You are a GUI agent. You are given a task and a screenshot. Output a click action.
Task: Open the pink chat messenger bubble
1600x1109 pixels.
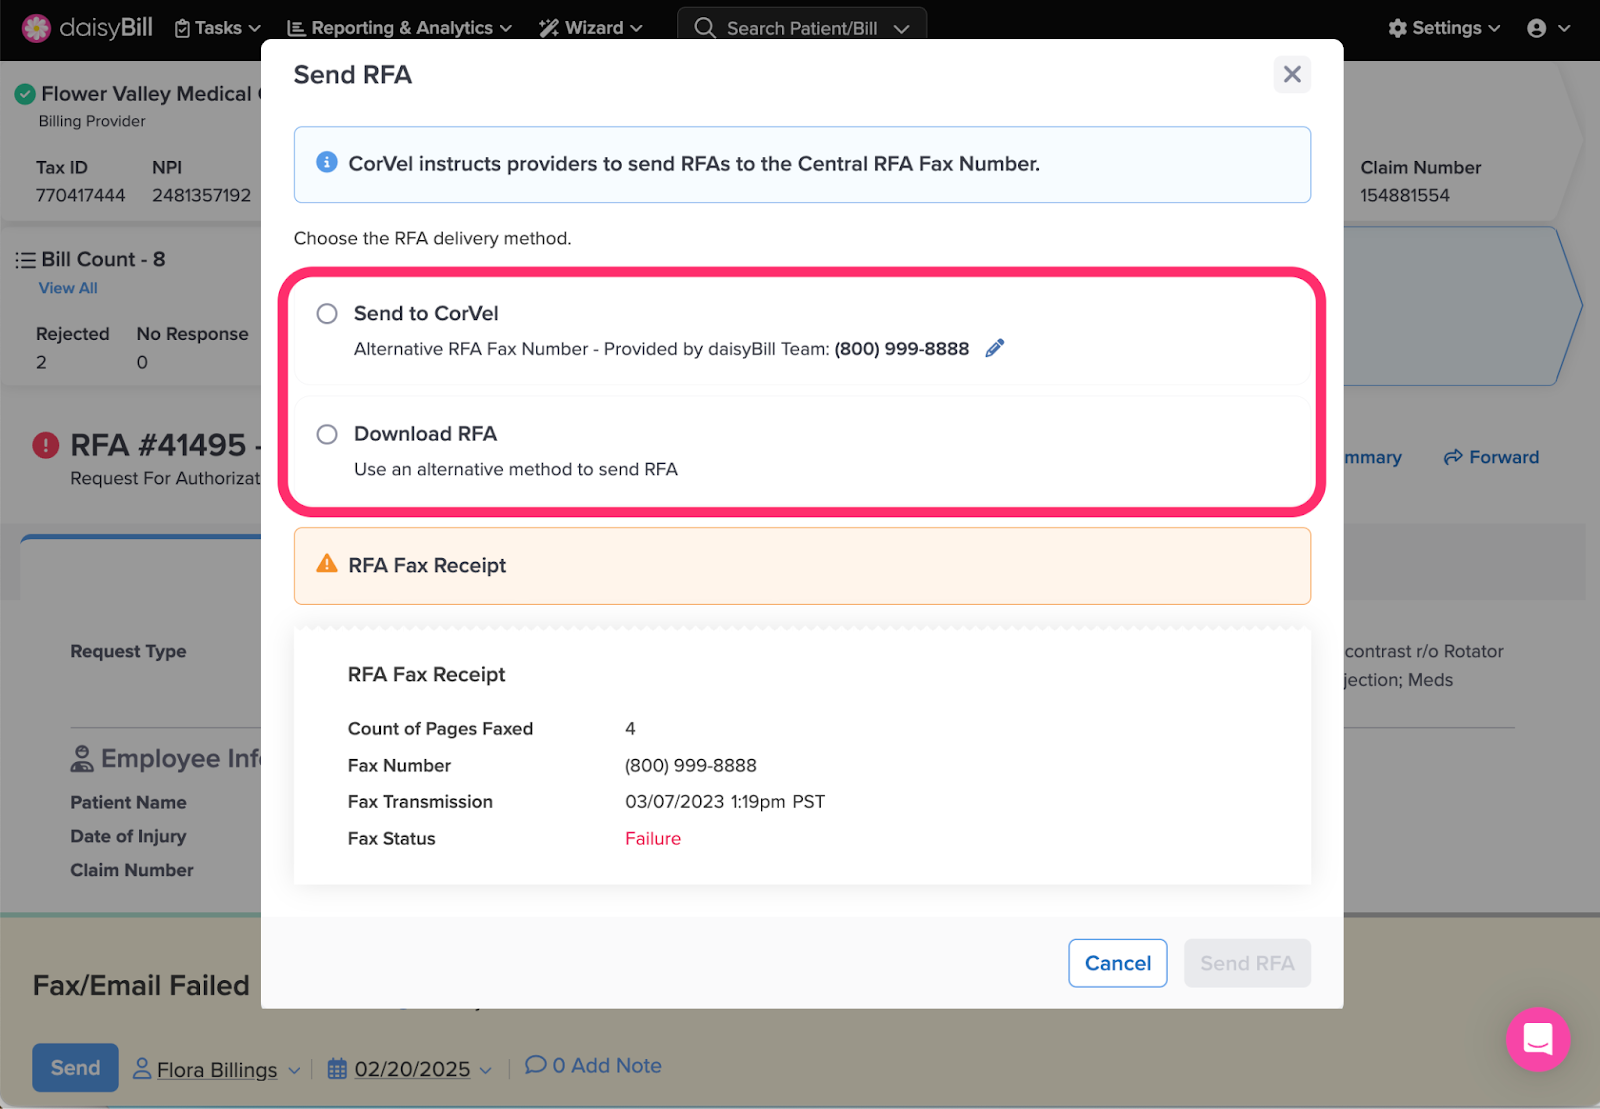coord(1538,1039)
